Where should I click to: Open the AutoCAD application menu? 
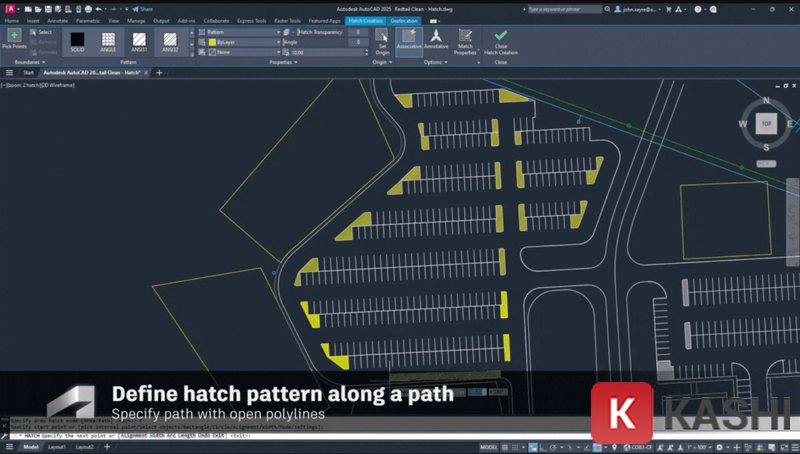coord(10,9)
